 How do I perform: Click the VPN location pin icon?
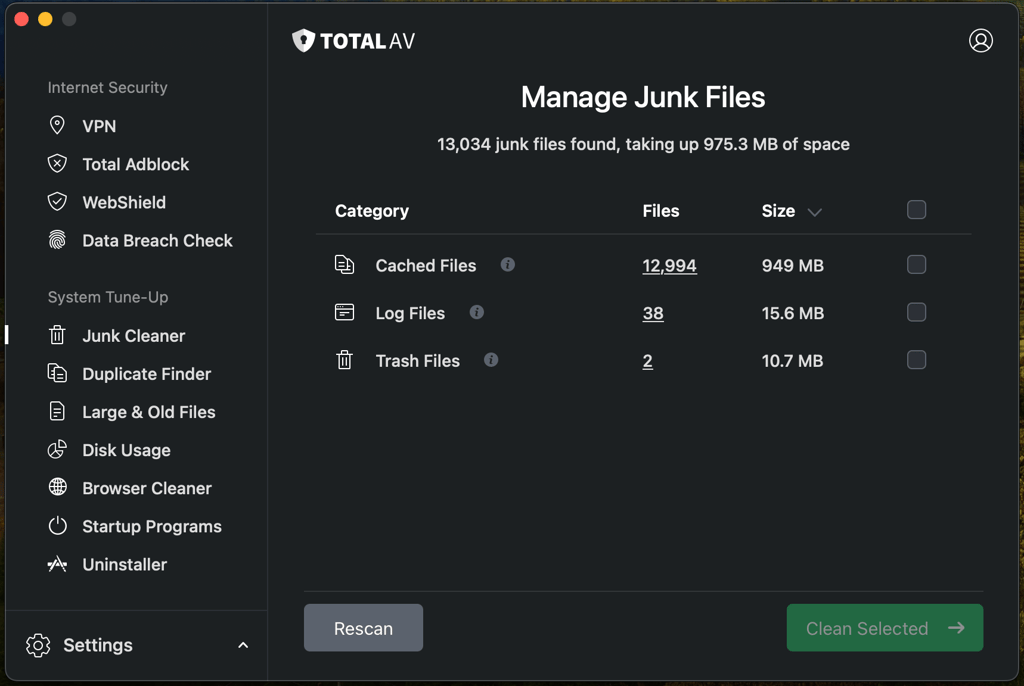tap(57, 125)
